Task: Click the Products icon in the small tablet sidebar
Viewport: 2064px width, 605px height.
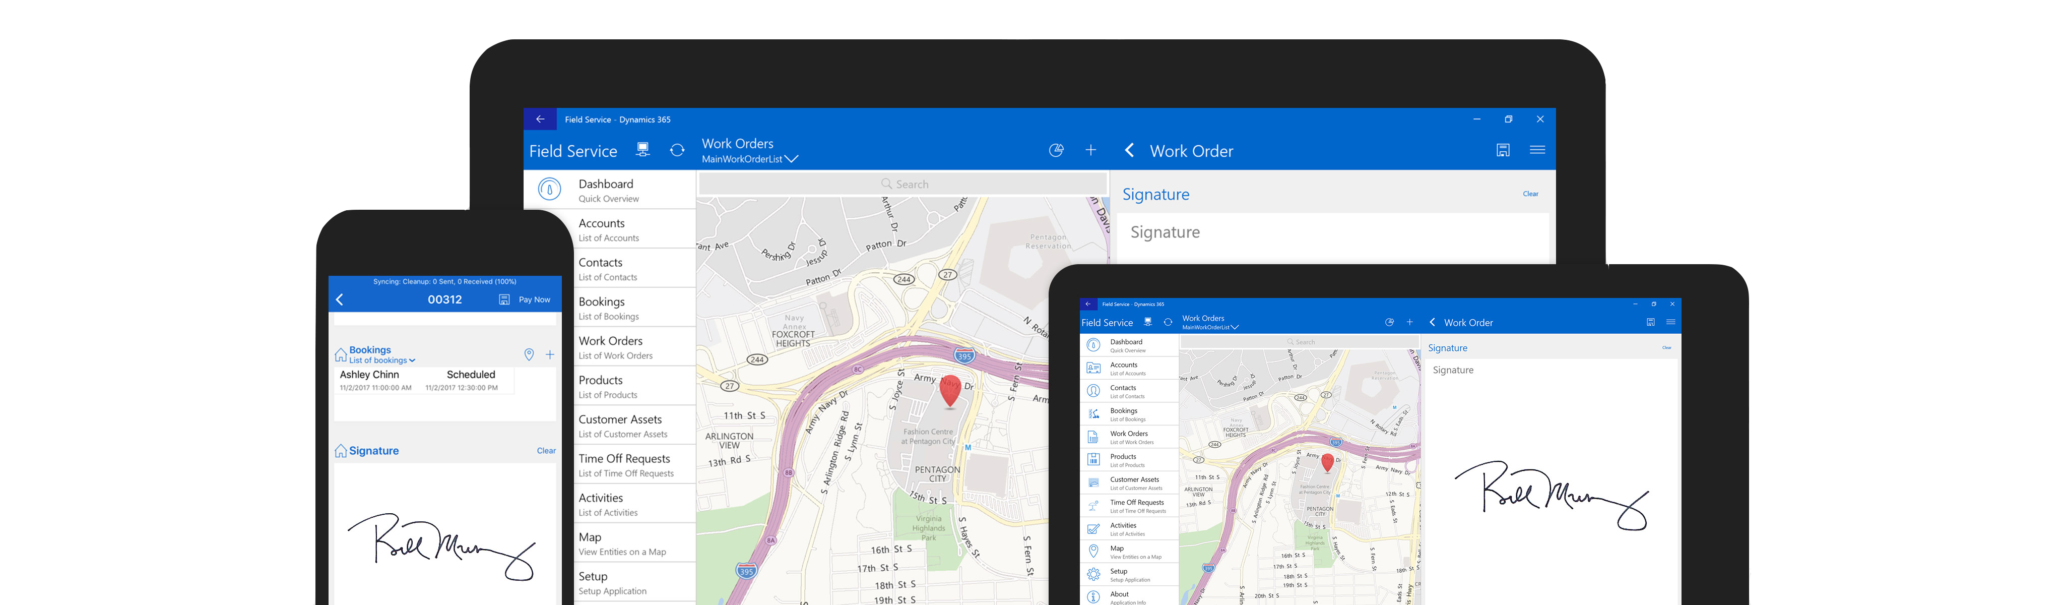Action: click(x=1093, y=460)
